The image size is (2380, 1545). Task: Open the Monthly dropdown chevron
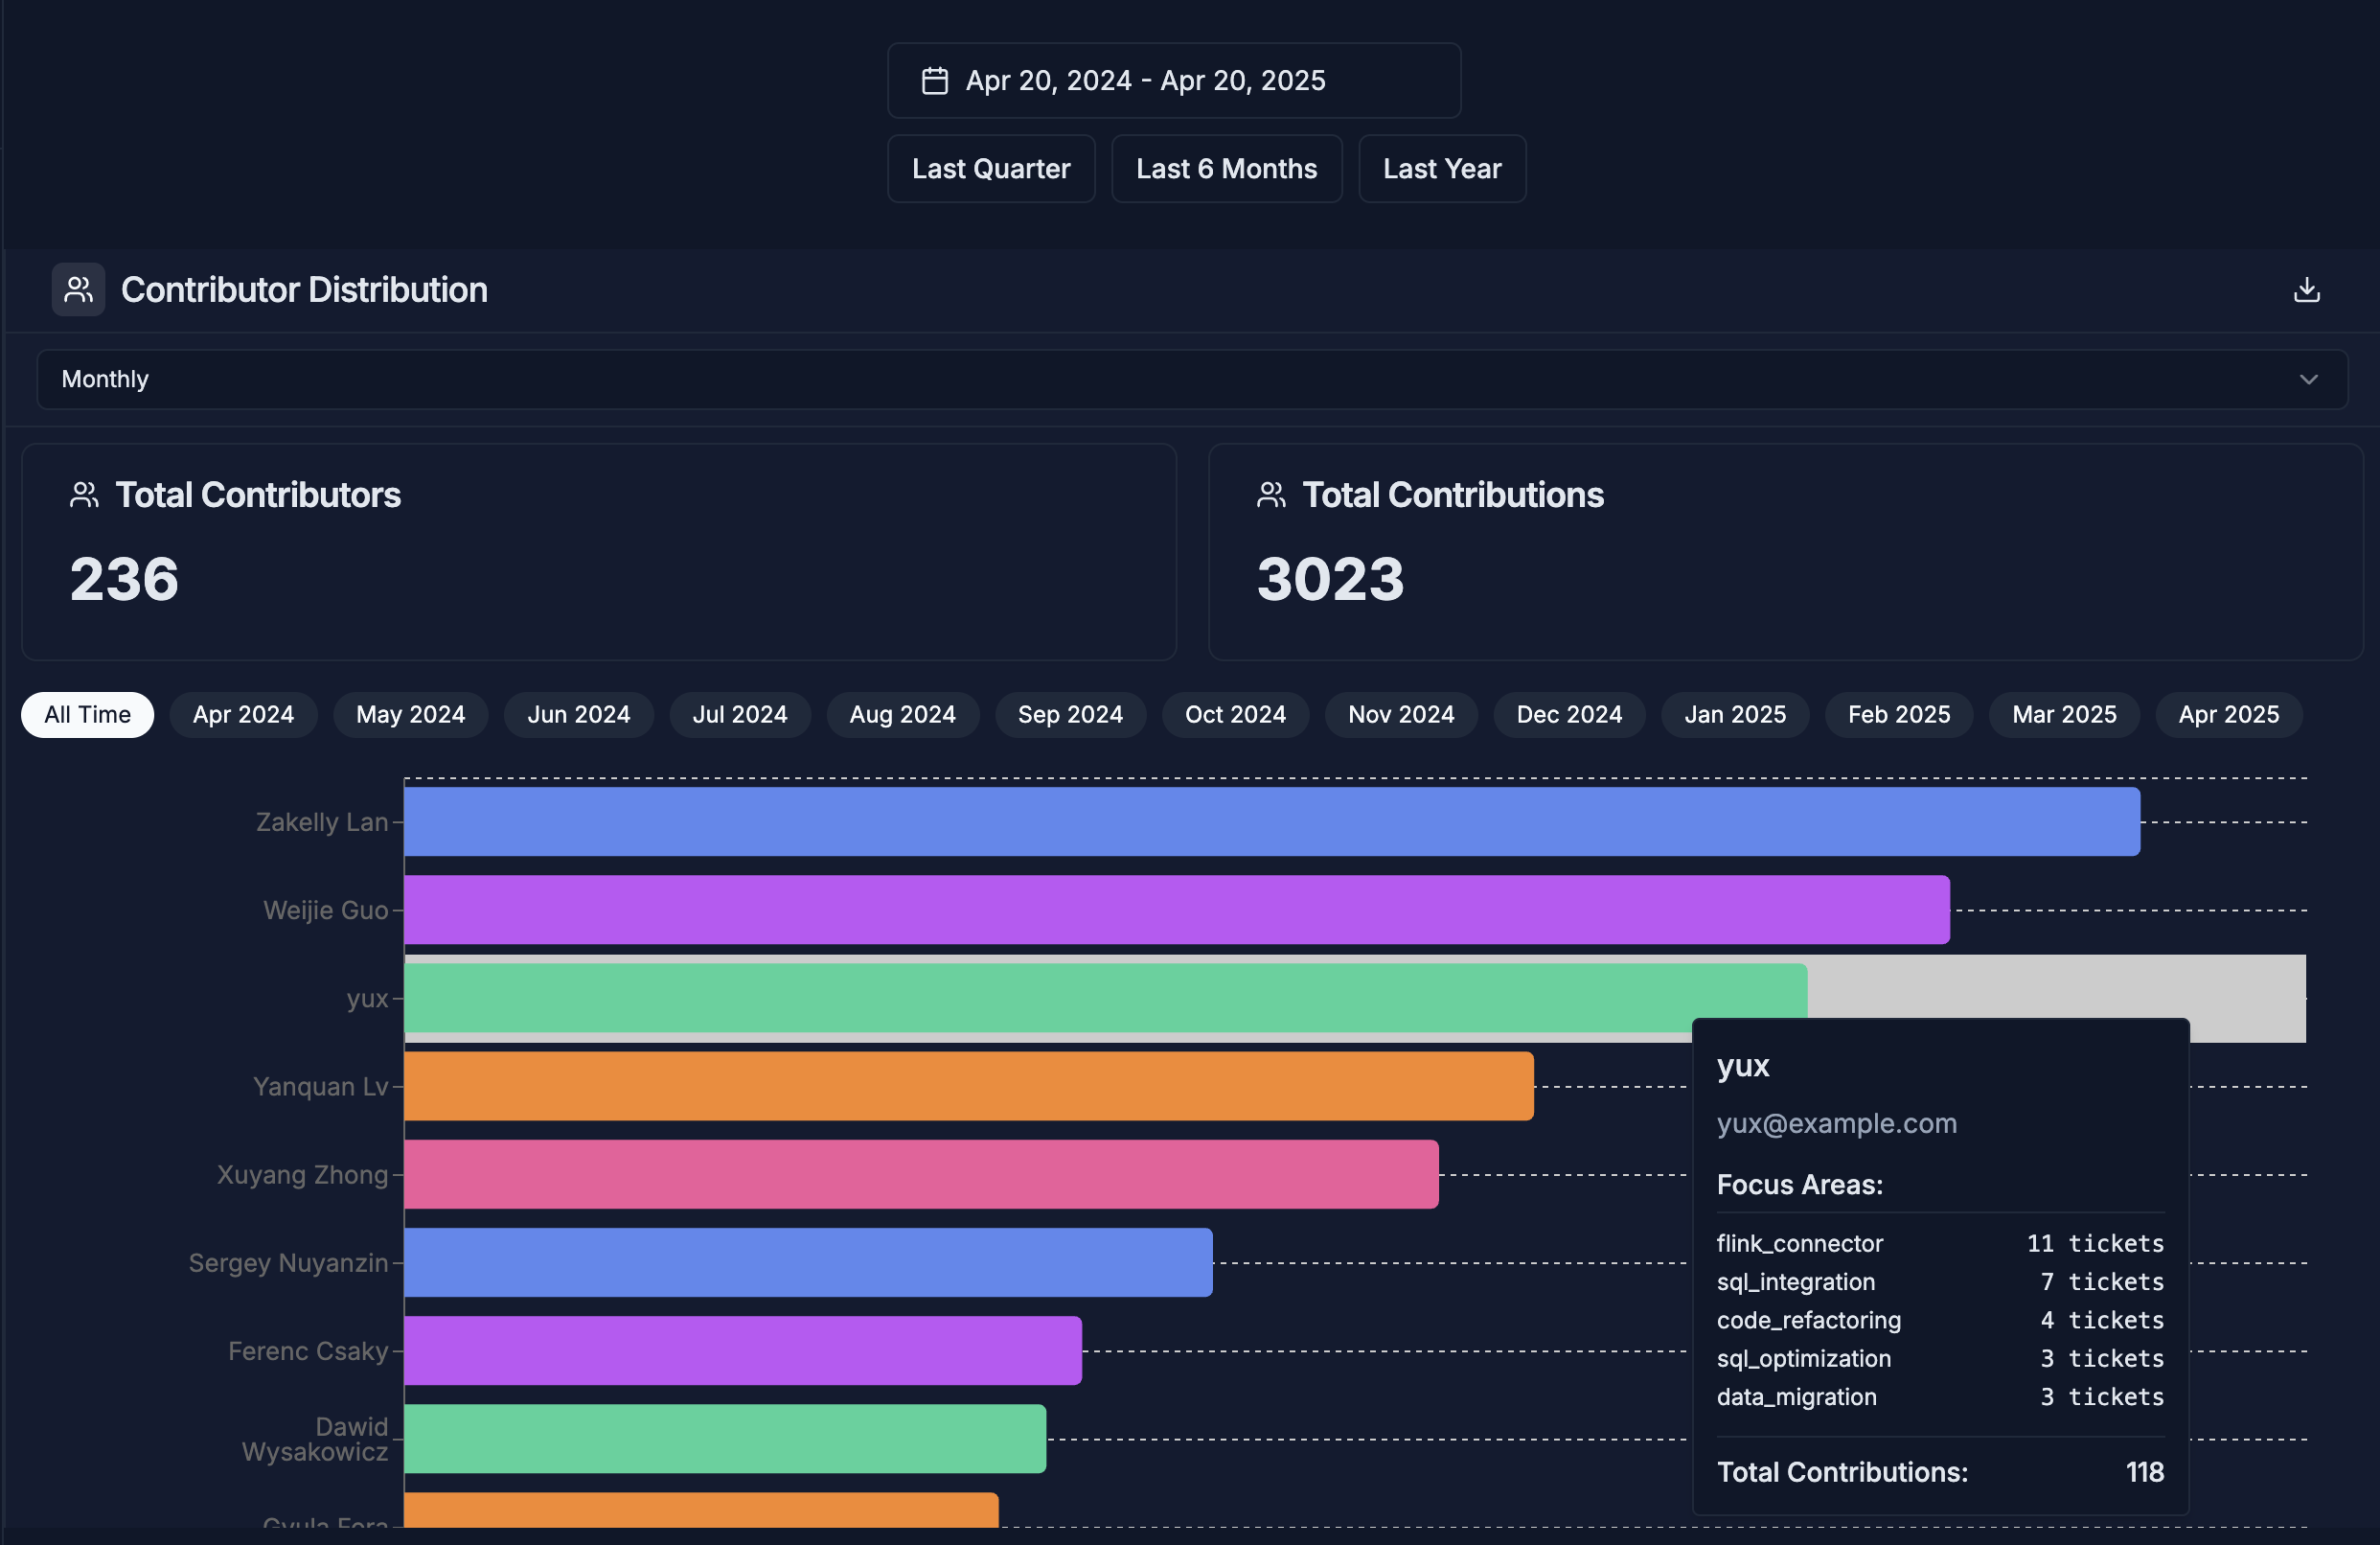tap(2308, 380)
